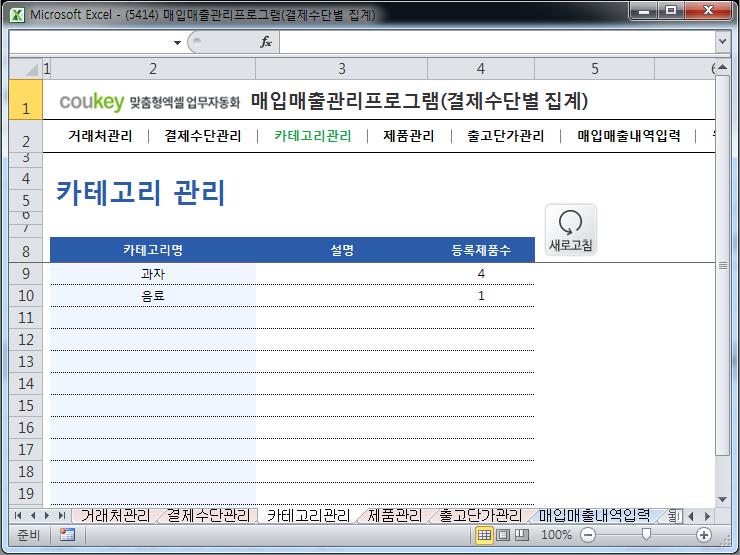Open the Name Box dropdown arrow
This screenshot has width=740, height=555.
coord(177,42)
